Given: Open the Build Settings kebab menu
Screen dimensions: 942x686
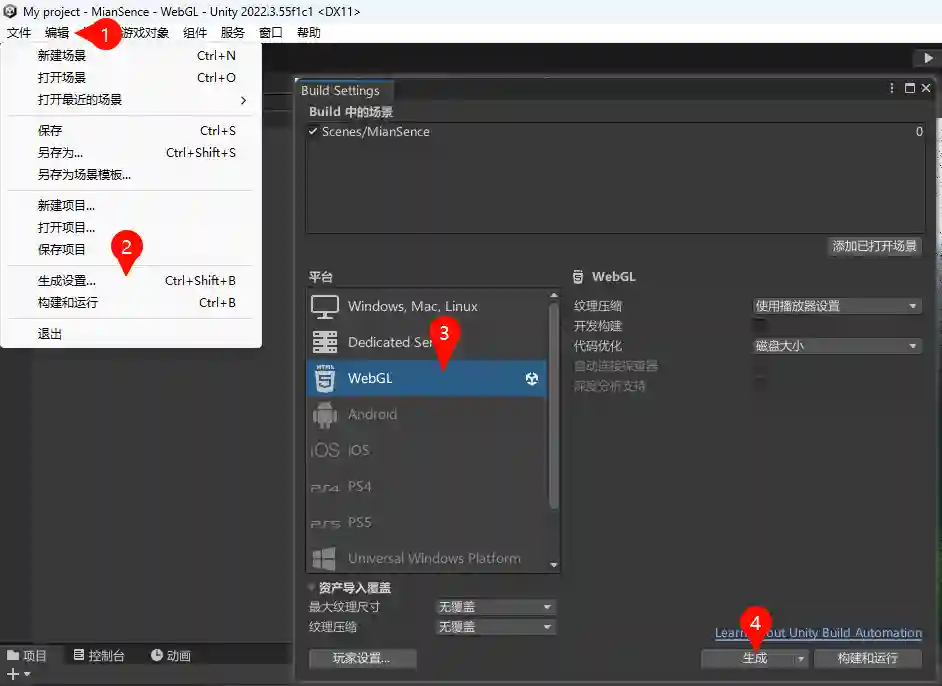Looking at the screenshot, I should pos(891,88).
